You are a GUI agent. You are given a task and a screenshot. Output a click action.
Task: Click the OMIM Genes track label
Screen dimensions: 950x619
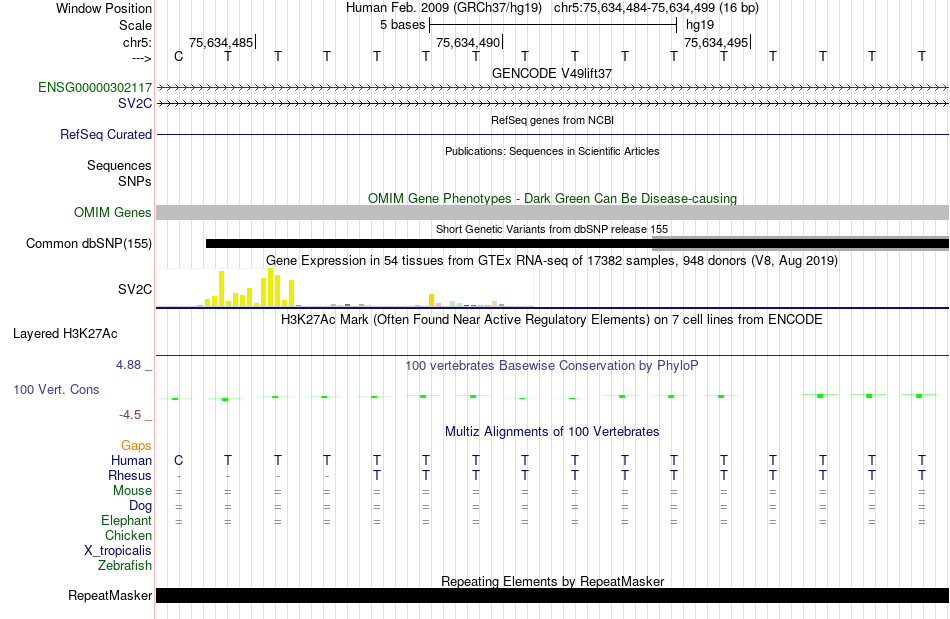pos(112,213)
